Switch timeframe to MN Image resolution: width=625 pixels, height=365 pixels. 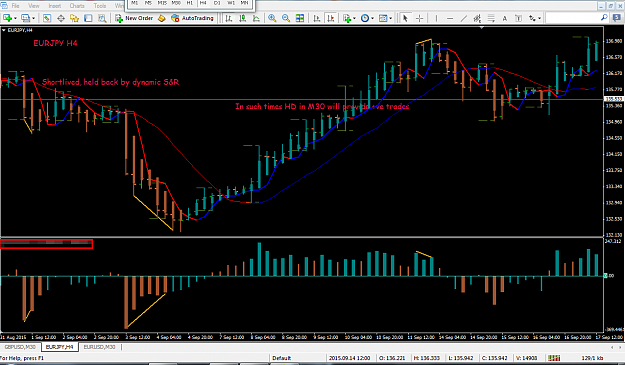(x=244, y=3)
